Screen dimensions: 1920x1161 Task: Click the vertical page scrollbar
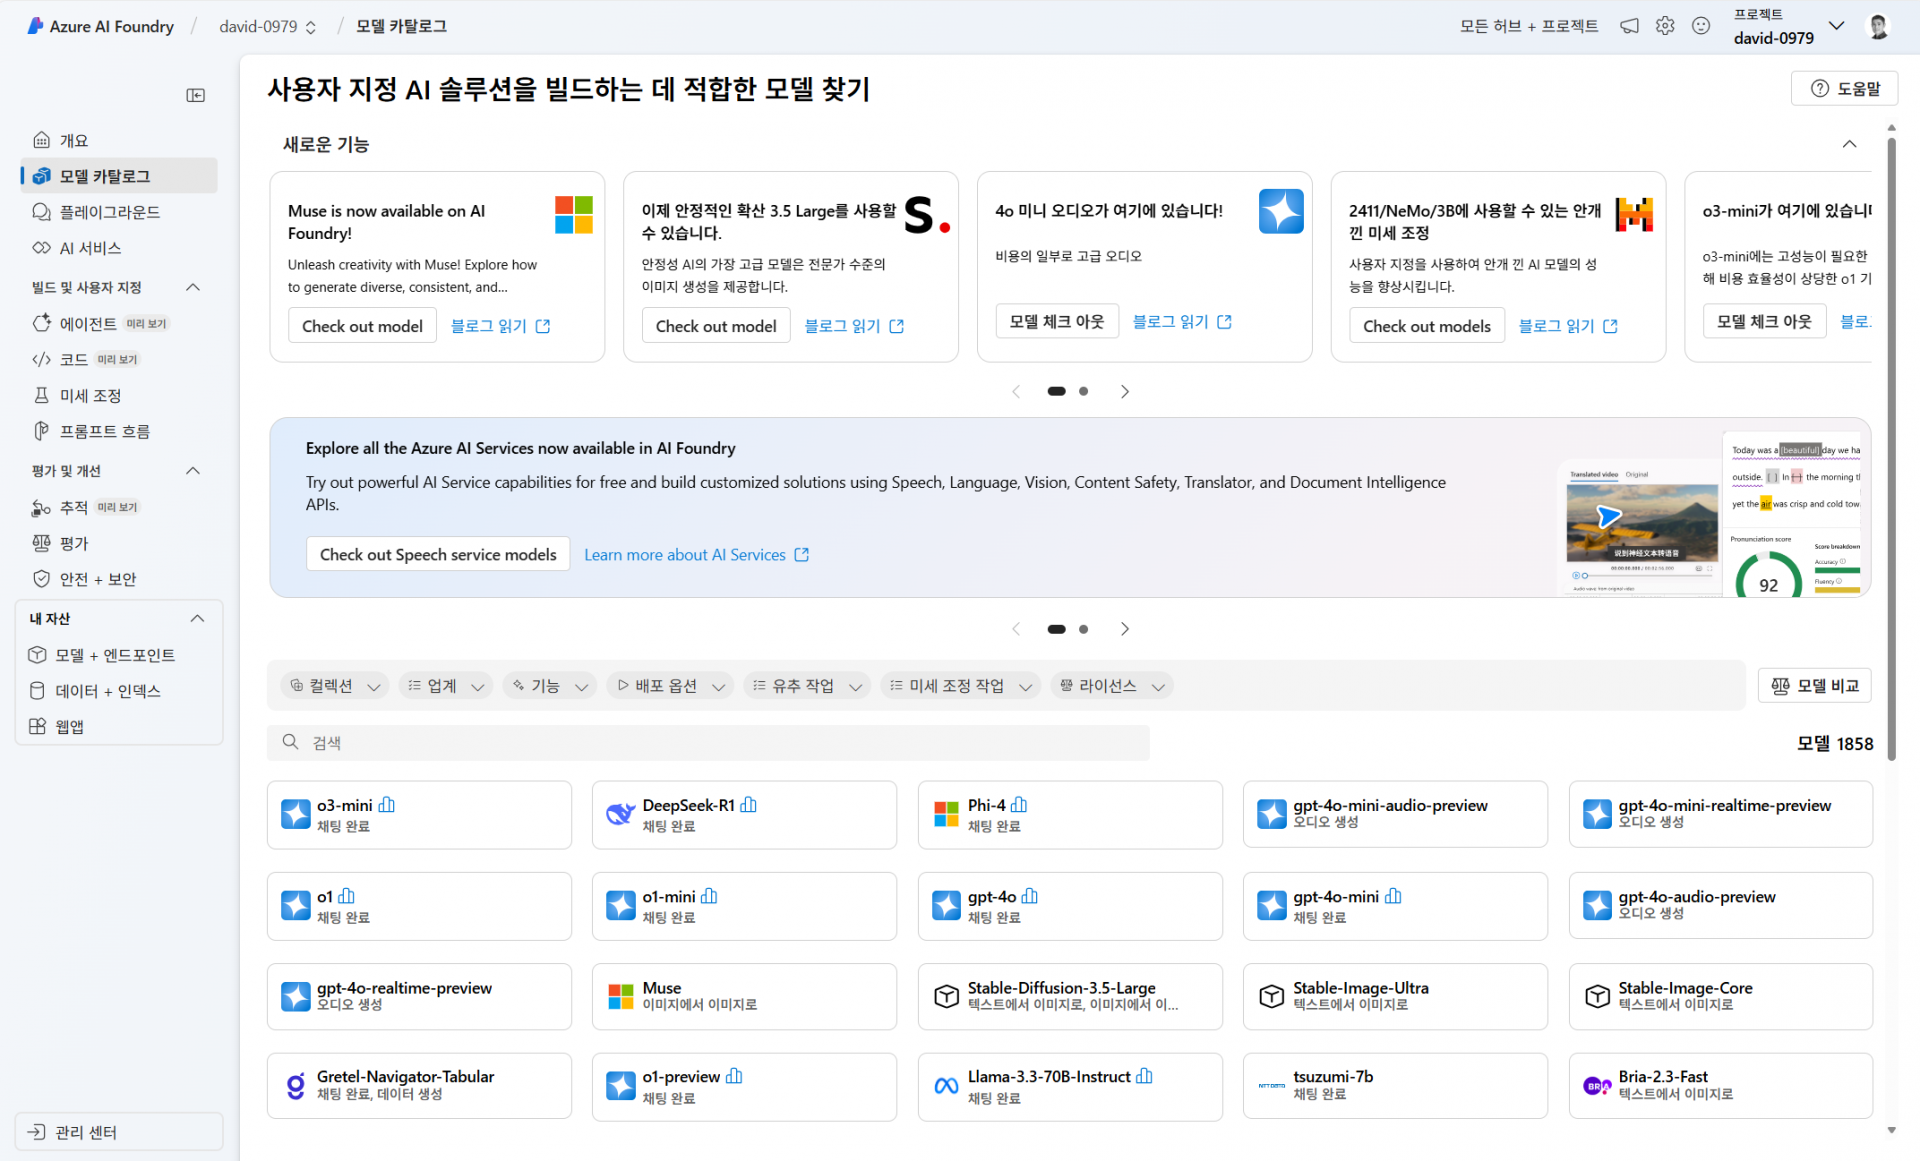[x=1891, y=450]
